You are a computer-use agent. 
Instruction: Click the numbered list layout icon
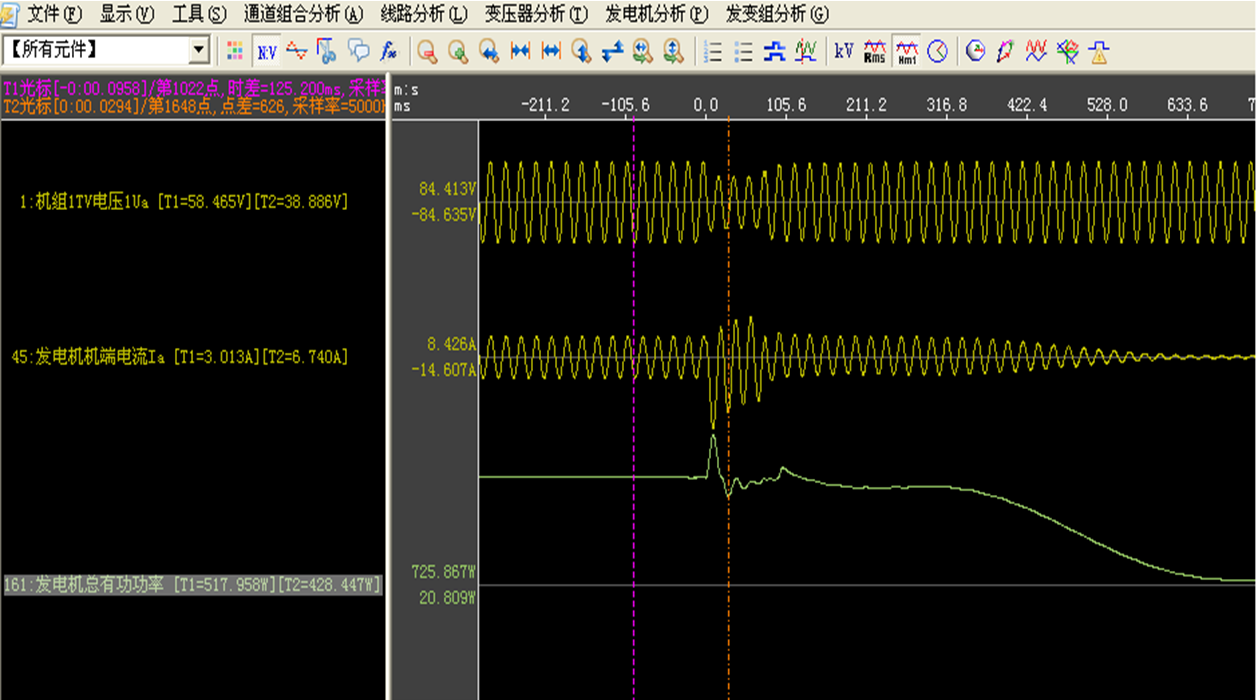click(x=713, y=51)
